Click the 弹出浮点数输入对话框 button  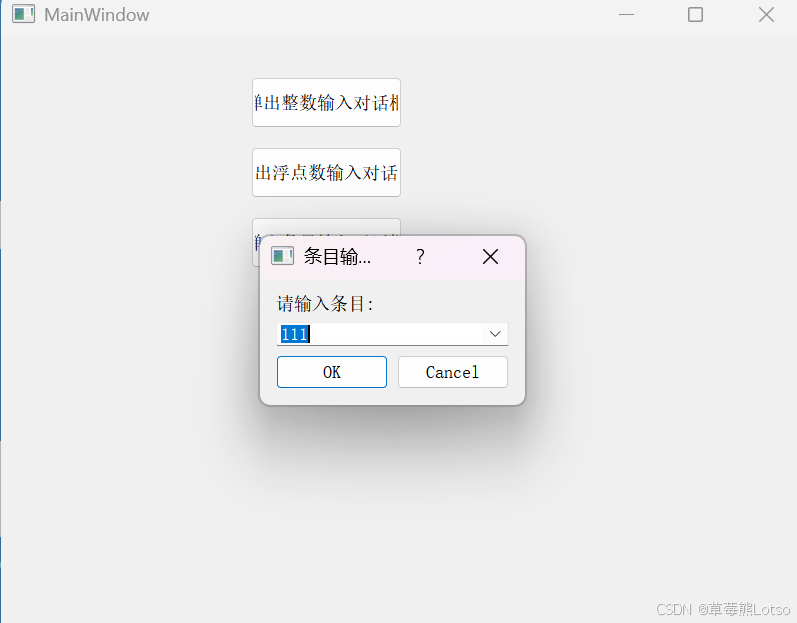click(x=326, y=173)
